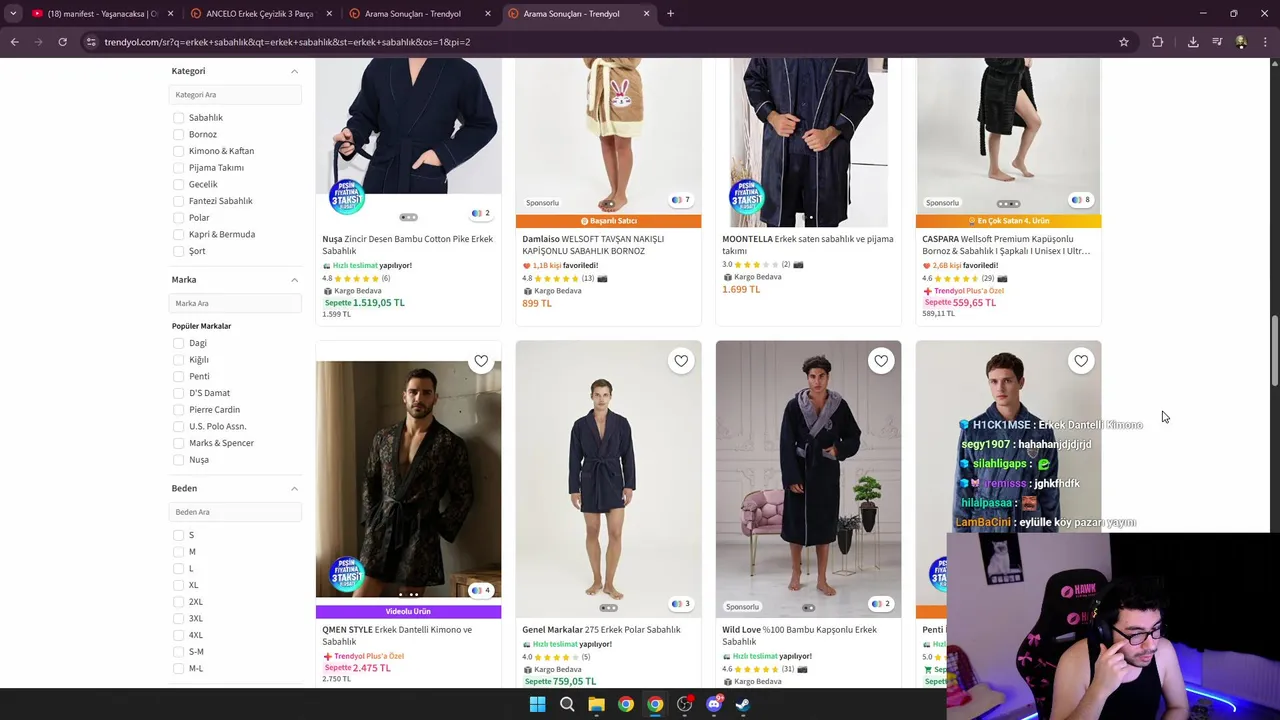Viewport: 1280px width, 720px height.
Task: Check the Polar category filter
Action: pyautogui.click(x=178, y=218)
